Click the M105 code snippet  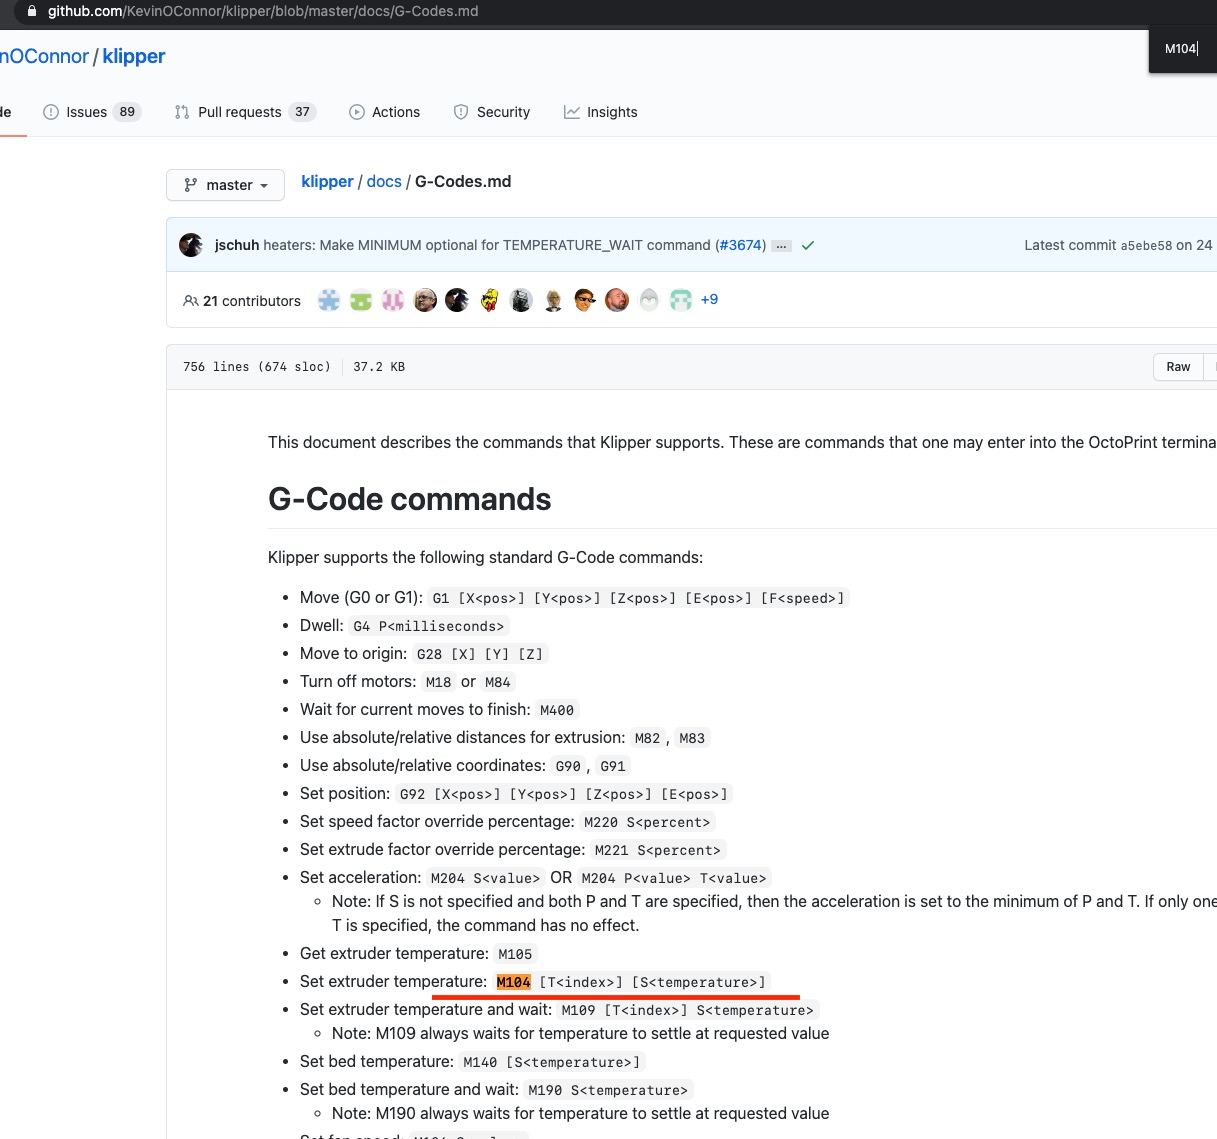click(515, 954)
